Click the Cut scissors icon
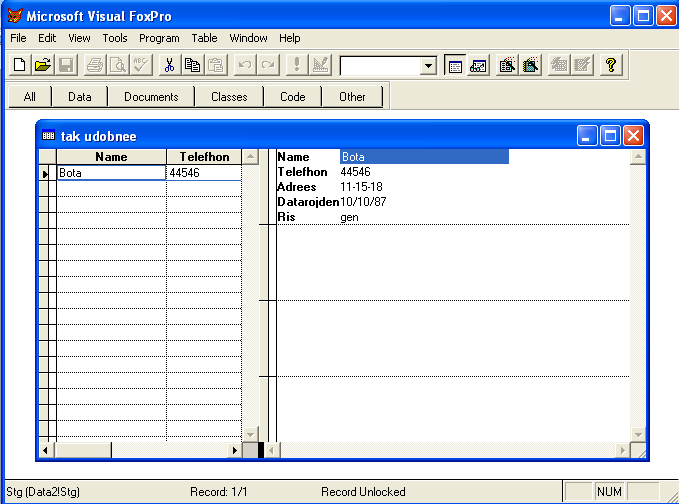This screenshot has width=679, height=504. pos(170,65)
